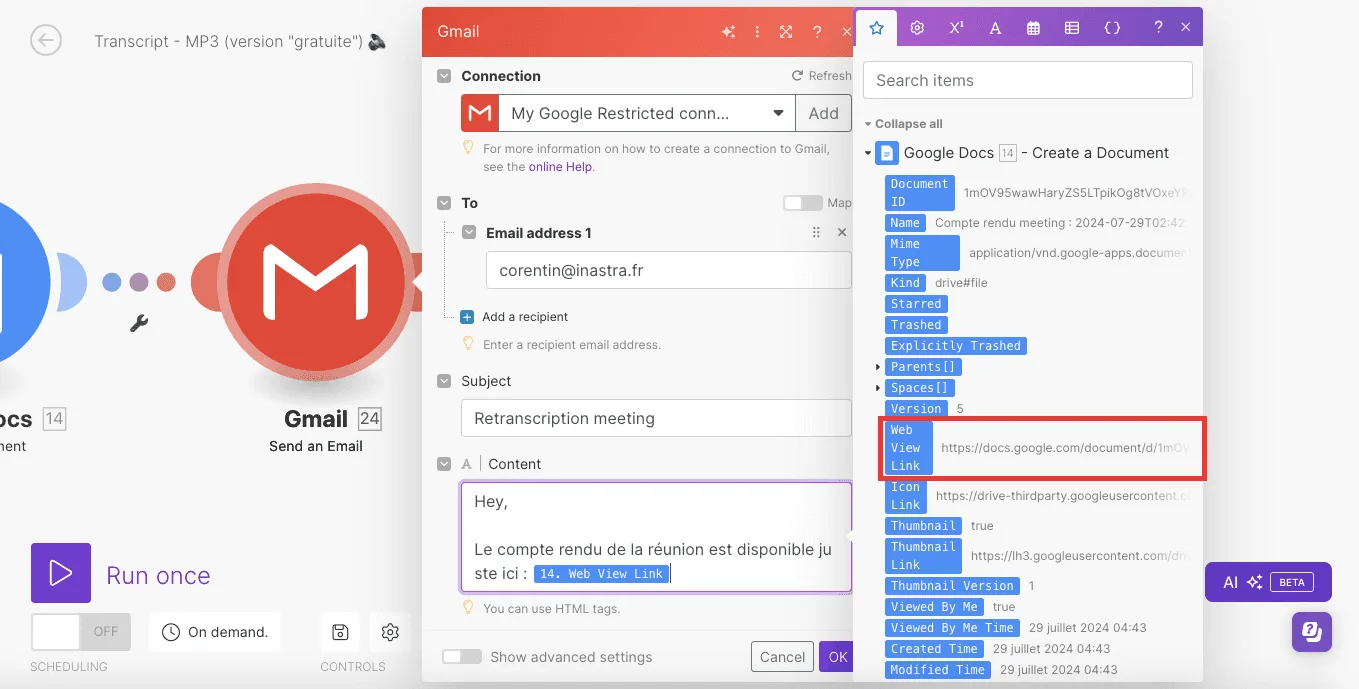Select the Viewed By Me Time variable

[952, 628]
